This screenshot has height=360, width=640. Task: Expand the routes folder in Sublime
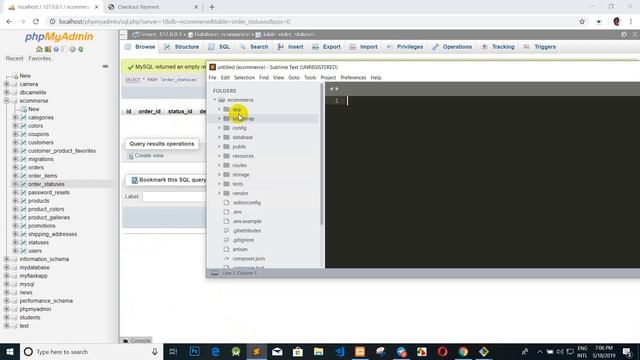point(219,165)
